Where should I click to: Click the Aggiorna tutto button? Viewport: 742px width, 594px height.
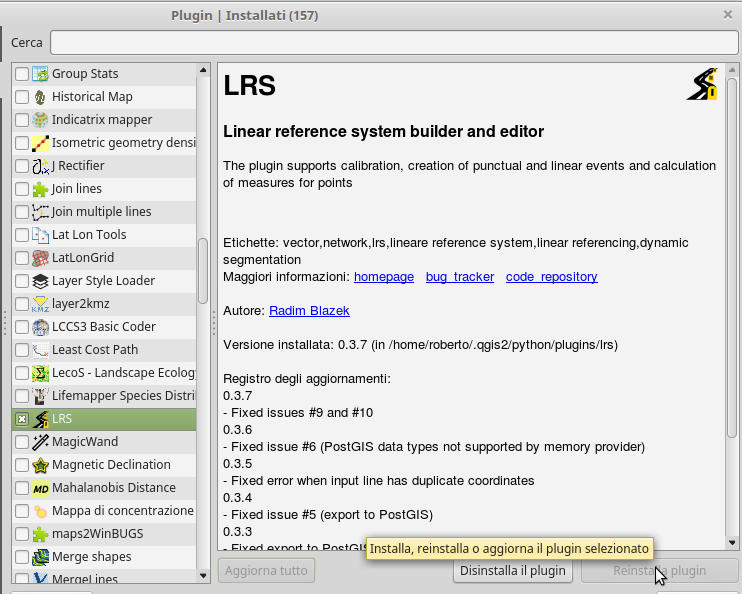pos(266,571)
